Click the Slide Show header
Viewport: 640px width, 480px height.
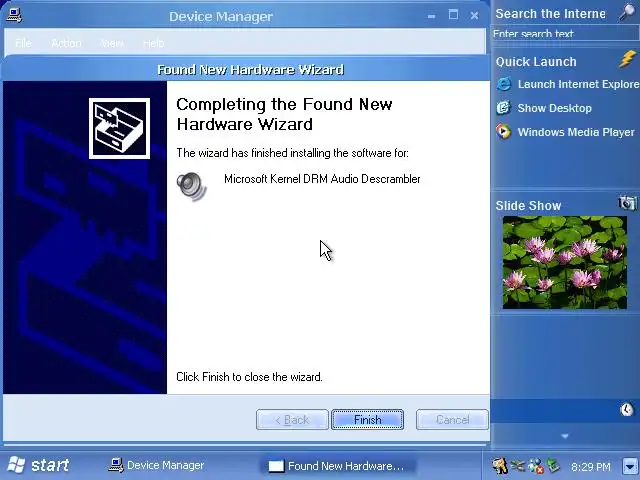coord(528,205)
